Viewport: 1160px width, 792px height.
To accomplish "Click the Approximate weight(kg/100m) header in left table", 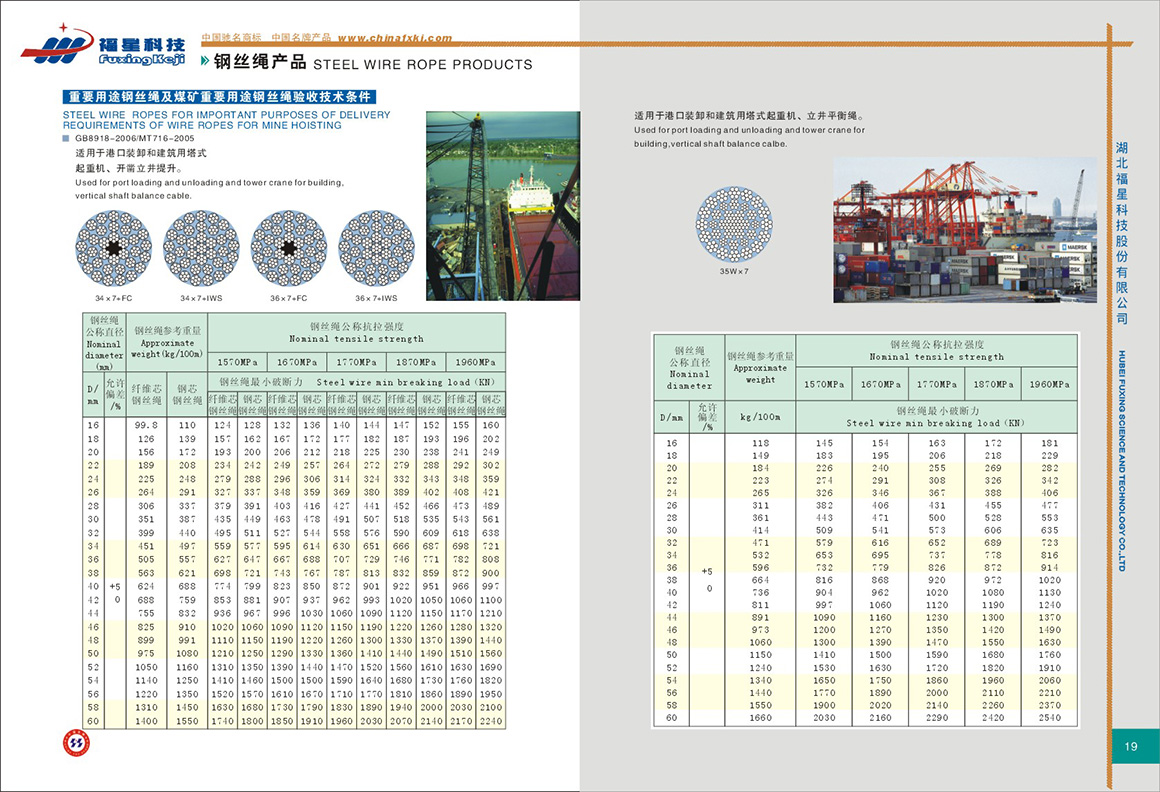I will tap(166, 343).
